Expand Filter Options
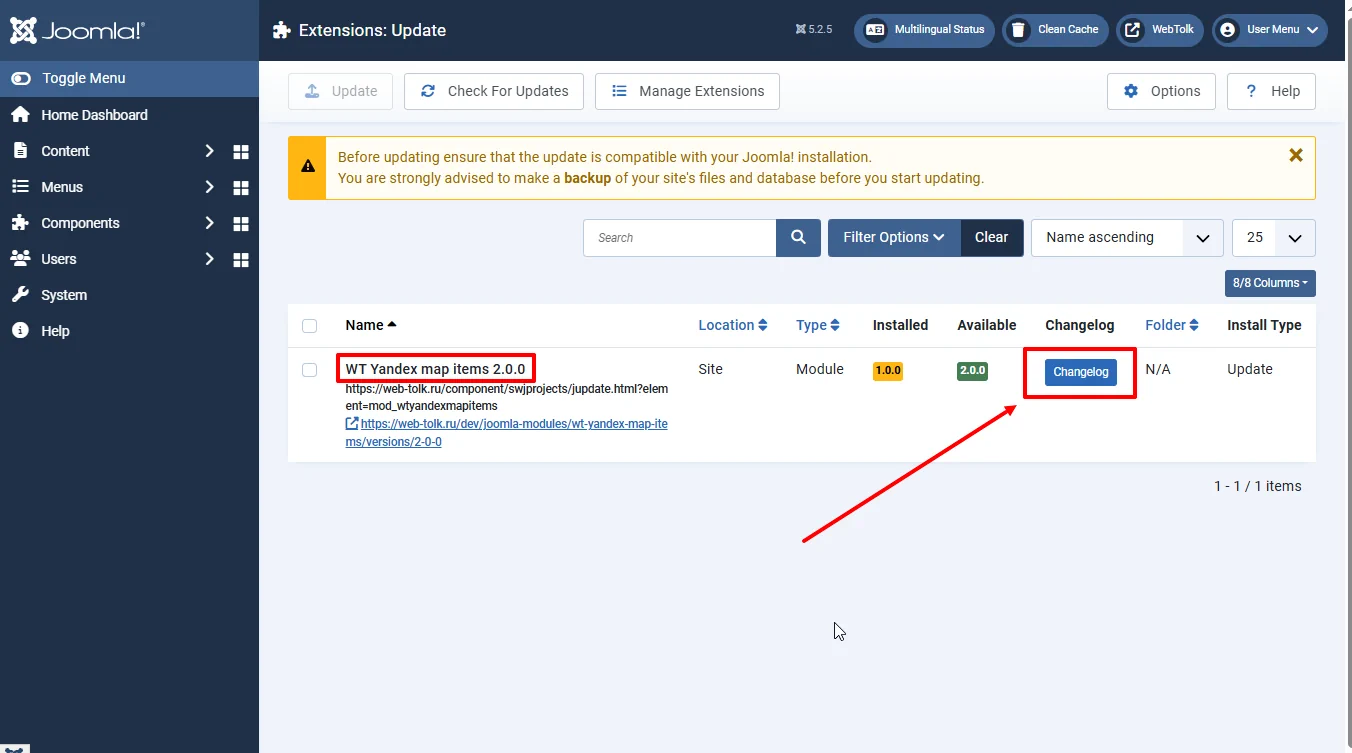This screenshot has width=1352, height=753. 894,238
